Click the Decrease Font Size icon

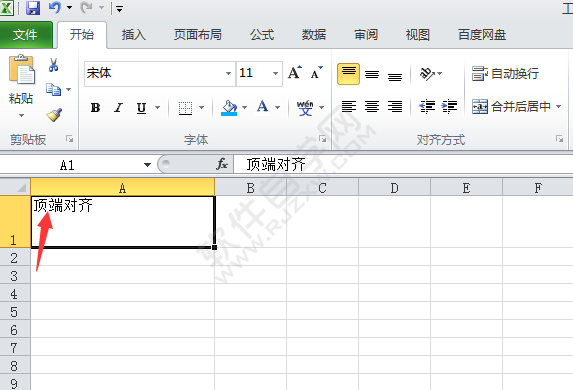point(316,73)
